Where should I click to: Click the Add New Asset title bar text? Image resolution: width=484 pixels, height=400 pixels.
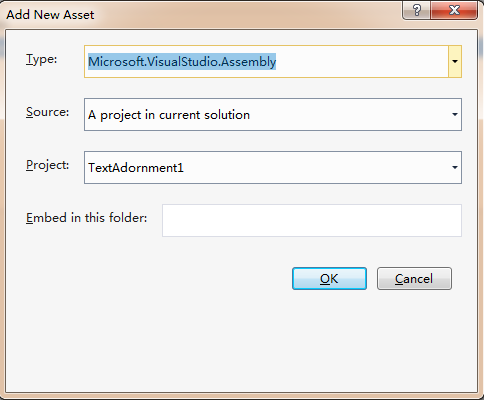click(50, 15)
